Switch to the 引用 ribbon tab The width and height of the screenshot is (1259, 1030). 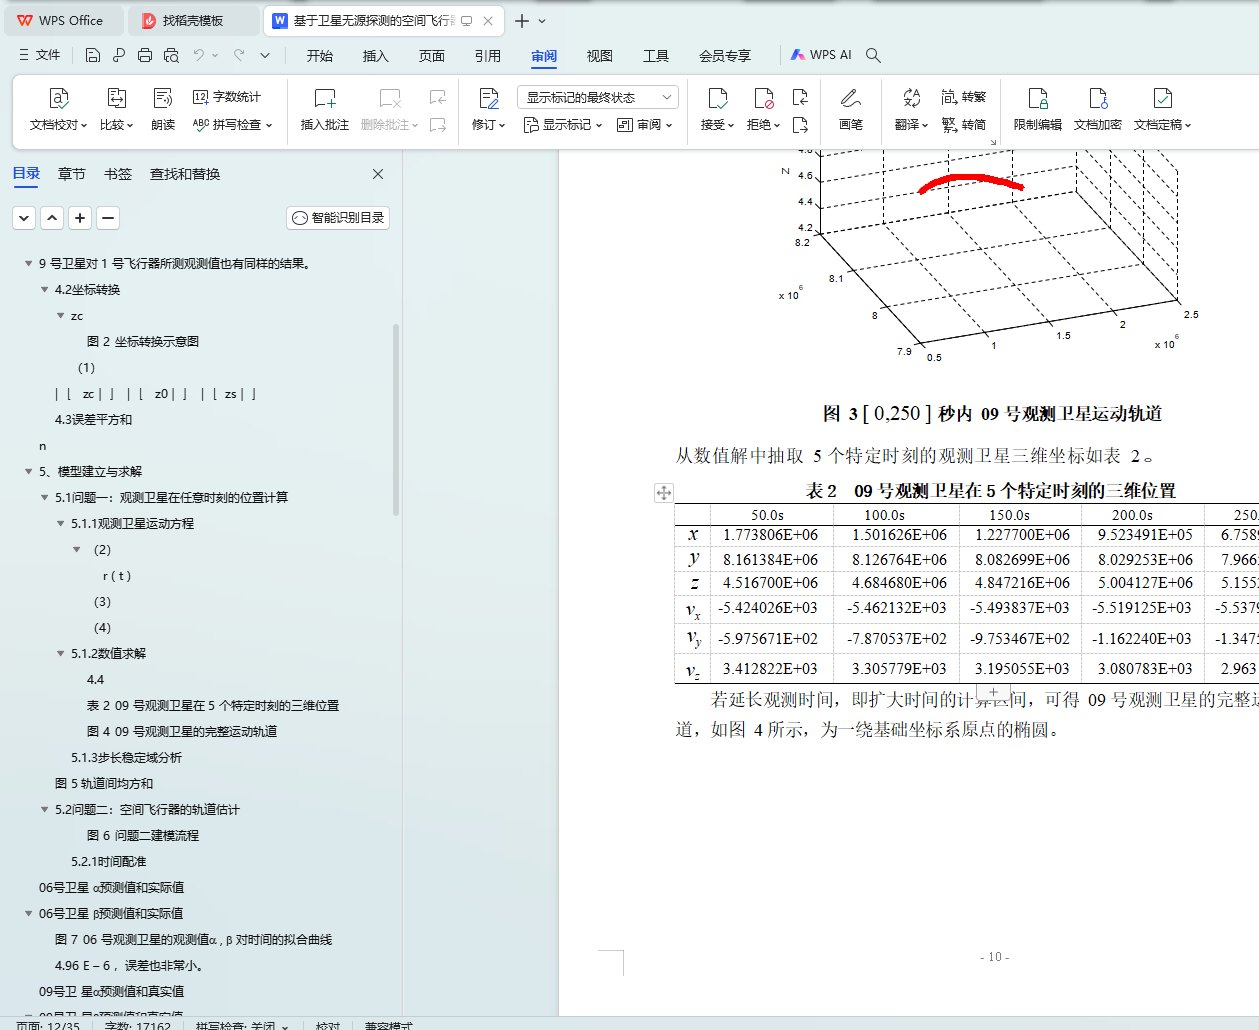tap(488, 56)
